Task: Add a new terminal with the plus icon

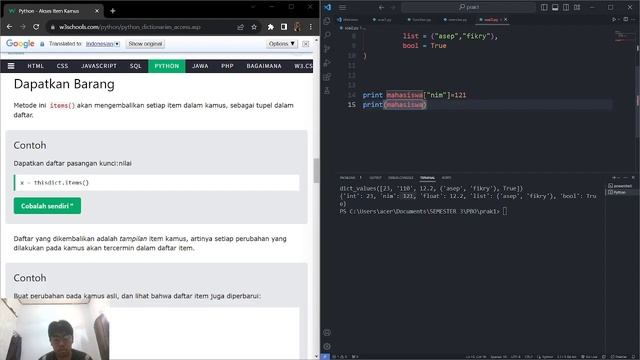Action: [x=614, y=178]
